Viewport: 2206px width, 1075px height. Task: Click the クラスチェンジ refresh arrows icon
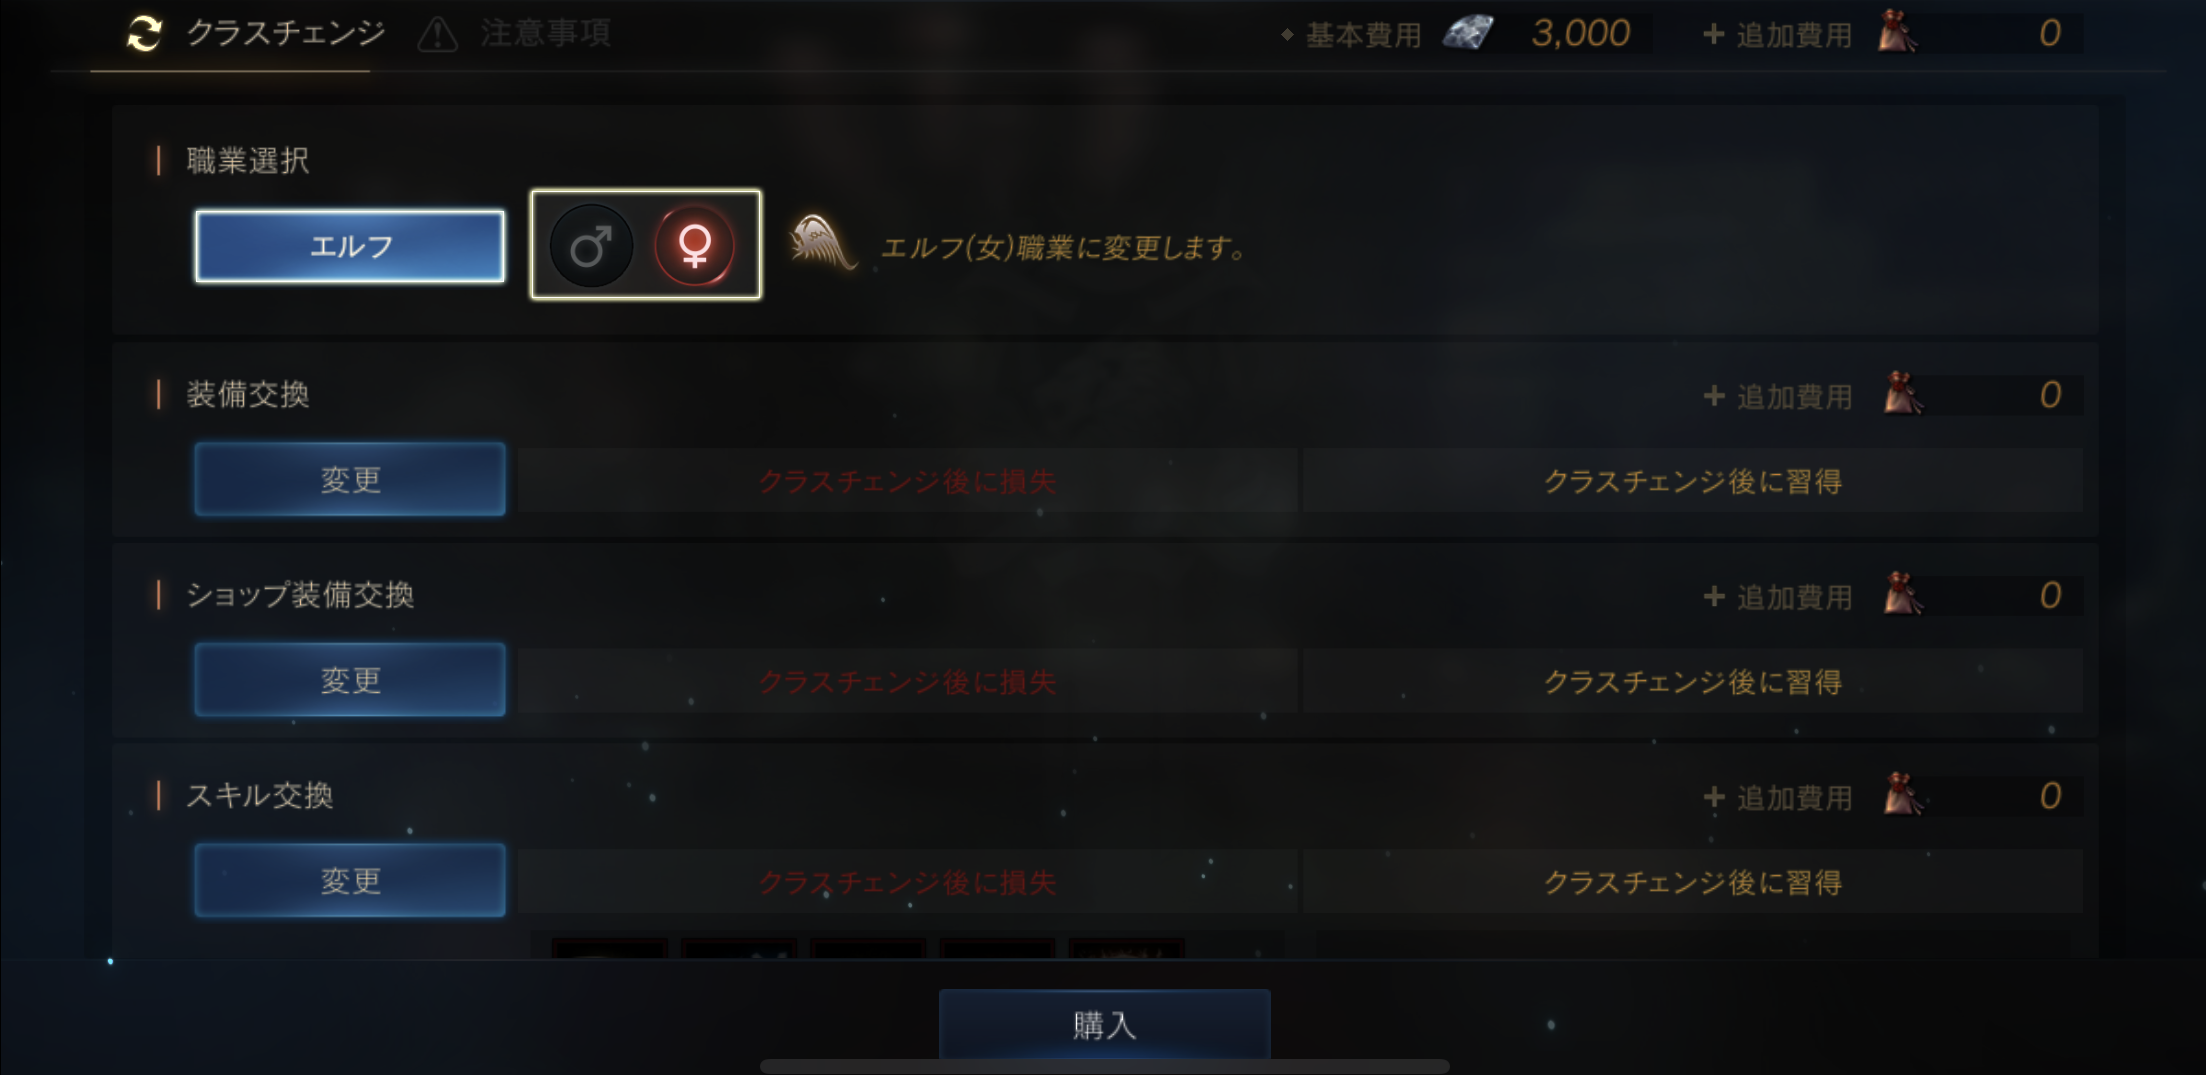(x=145, y=34)
